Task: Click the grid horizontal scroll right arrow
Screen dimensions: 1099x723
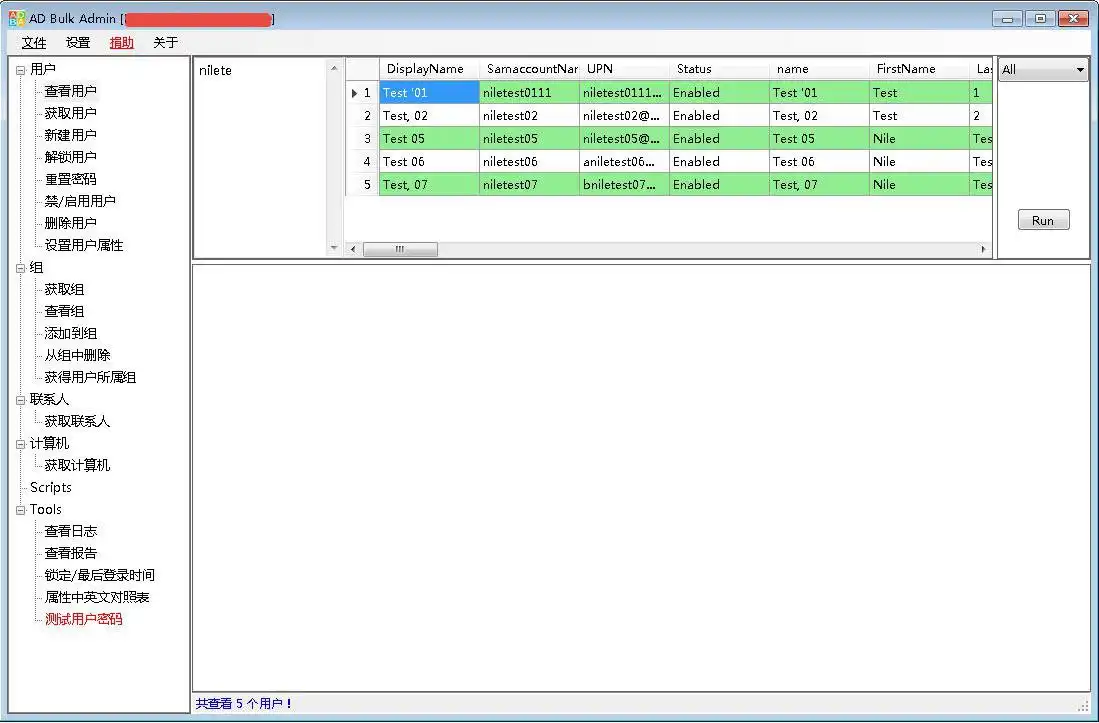Action: tap(983, 249)
